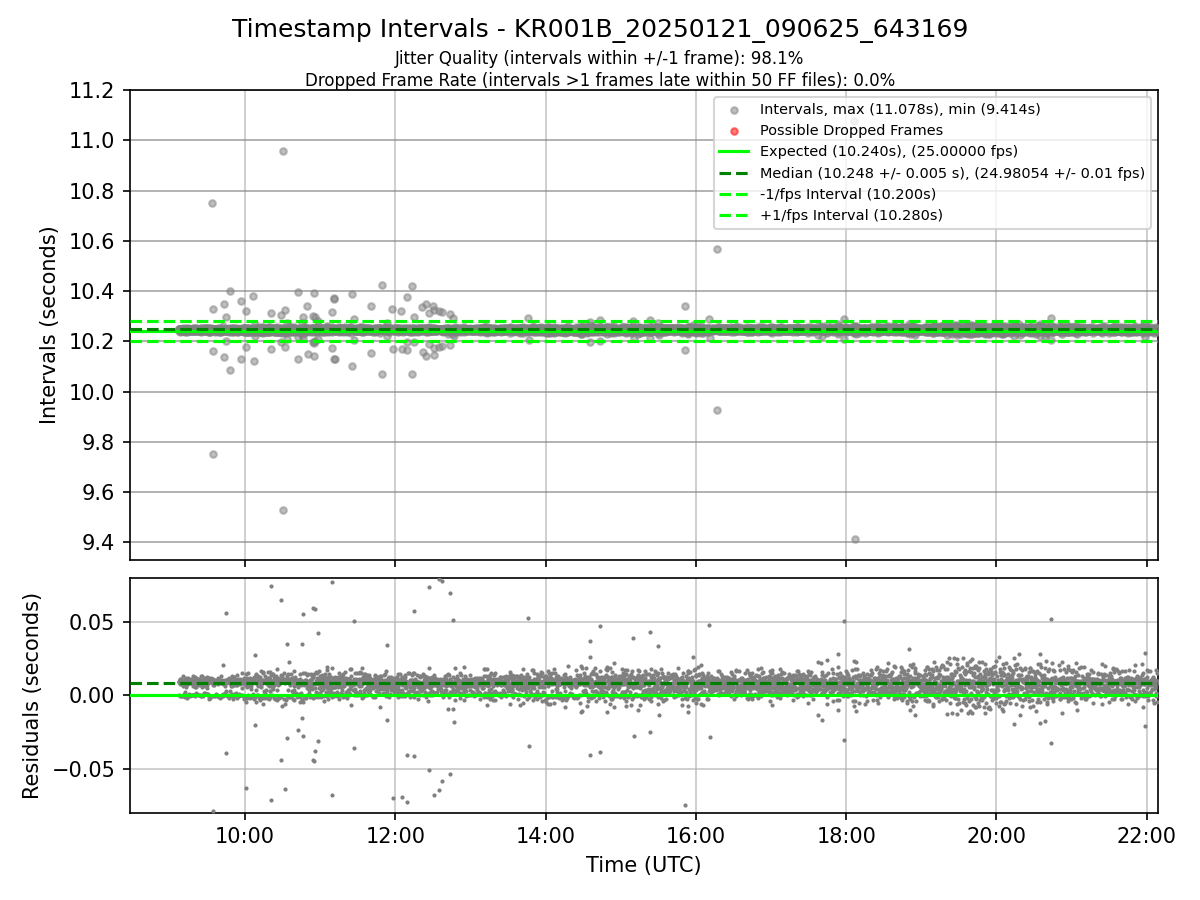Click the 'Residuals (seconds)' y-axis label
The height and width of the screenshot is (900, 1200).
32,696
